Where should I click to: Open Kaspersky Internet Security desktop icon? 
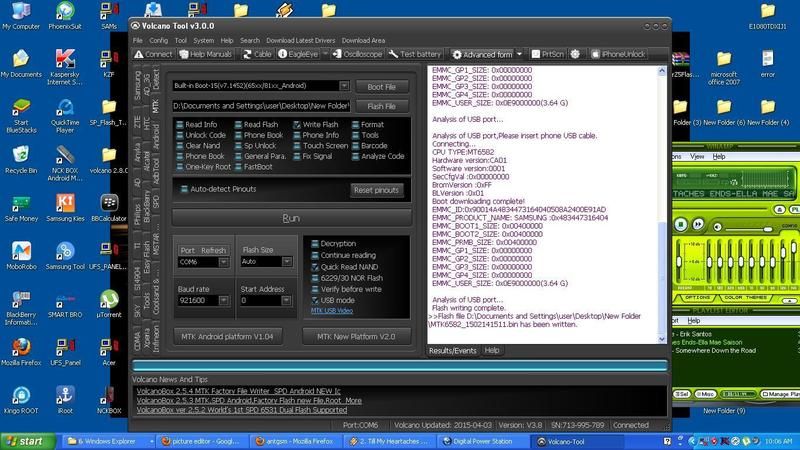click(66, 65)
